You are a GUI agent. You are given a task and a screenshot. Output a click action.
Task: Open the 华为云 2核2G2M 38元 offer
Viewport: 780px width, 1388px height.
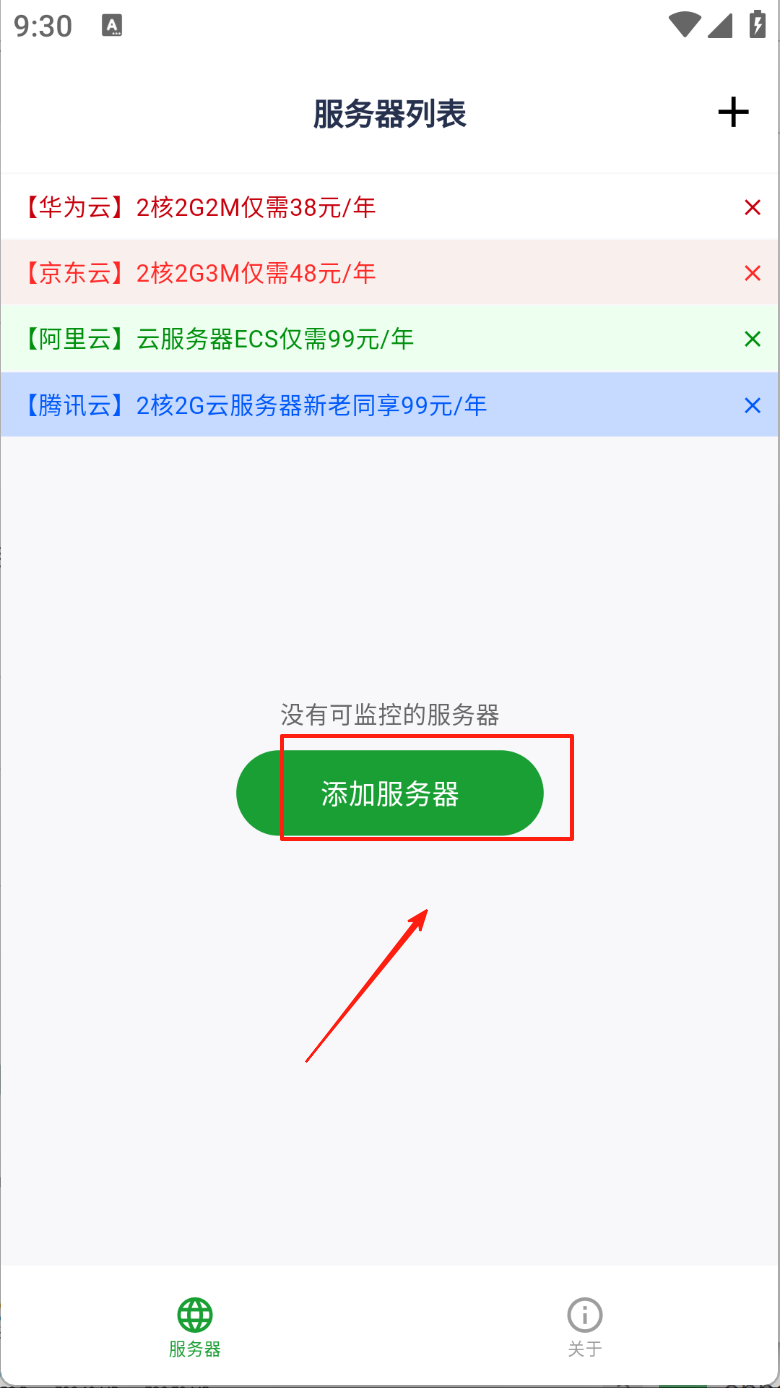(198, 207)
